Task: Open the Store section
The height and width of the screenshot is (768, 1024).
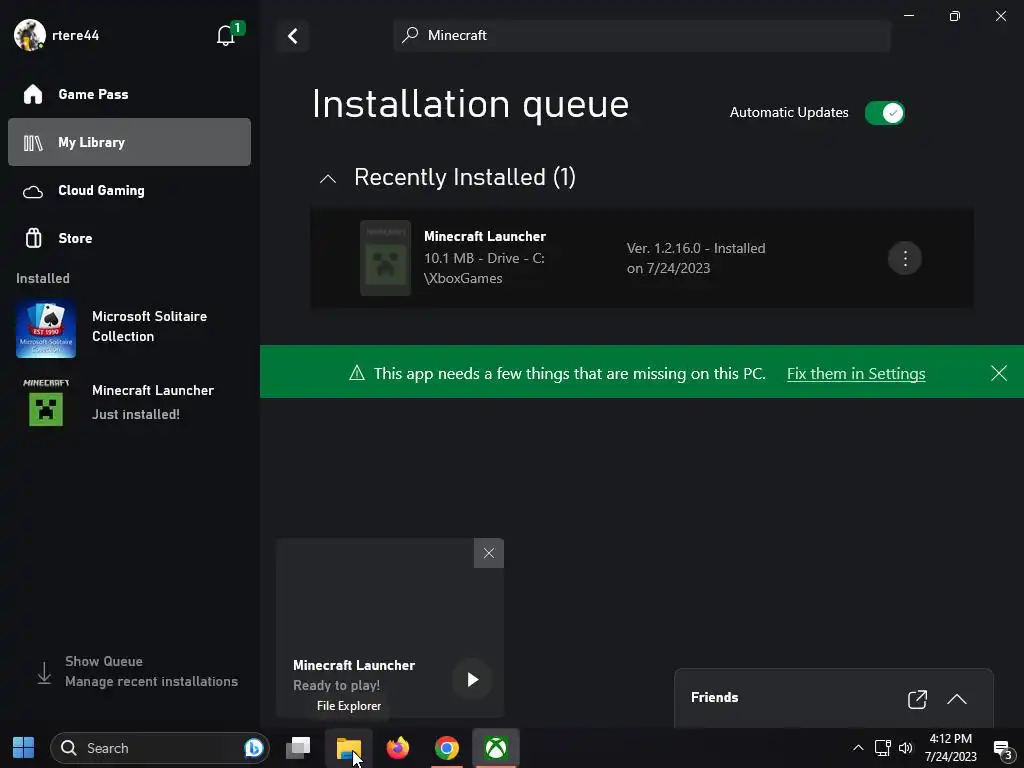Action: coord(129,238)
